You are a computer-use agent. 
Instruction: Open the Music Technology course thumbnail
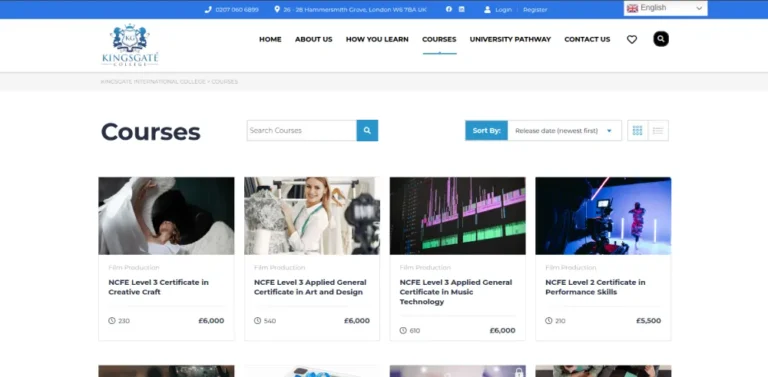457,216
